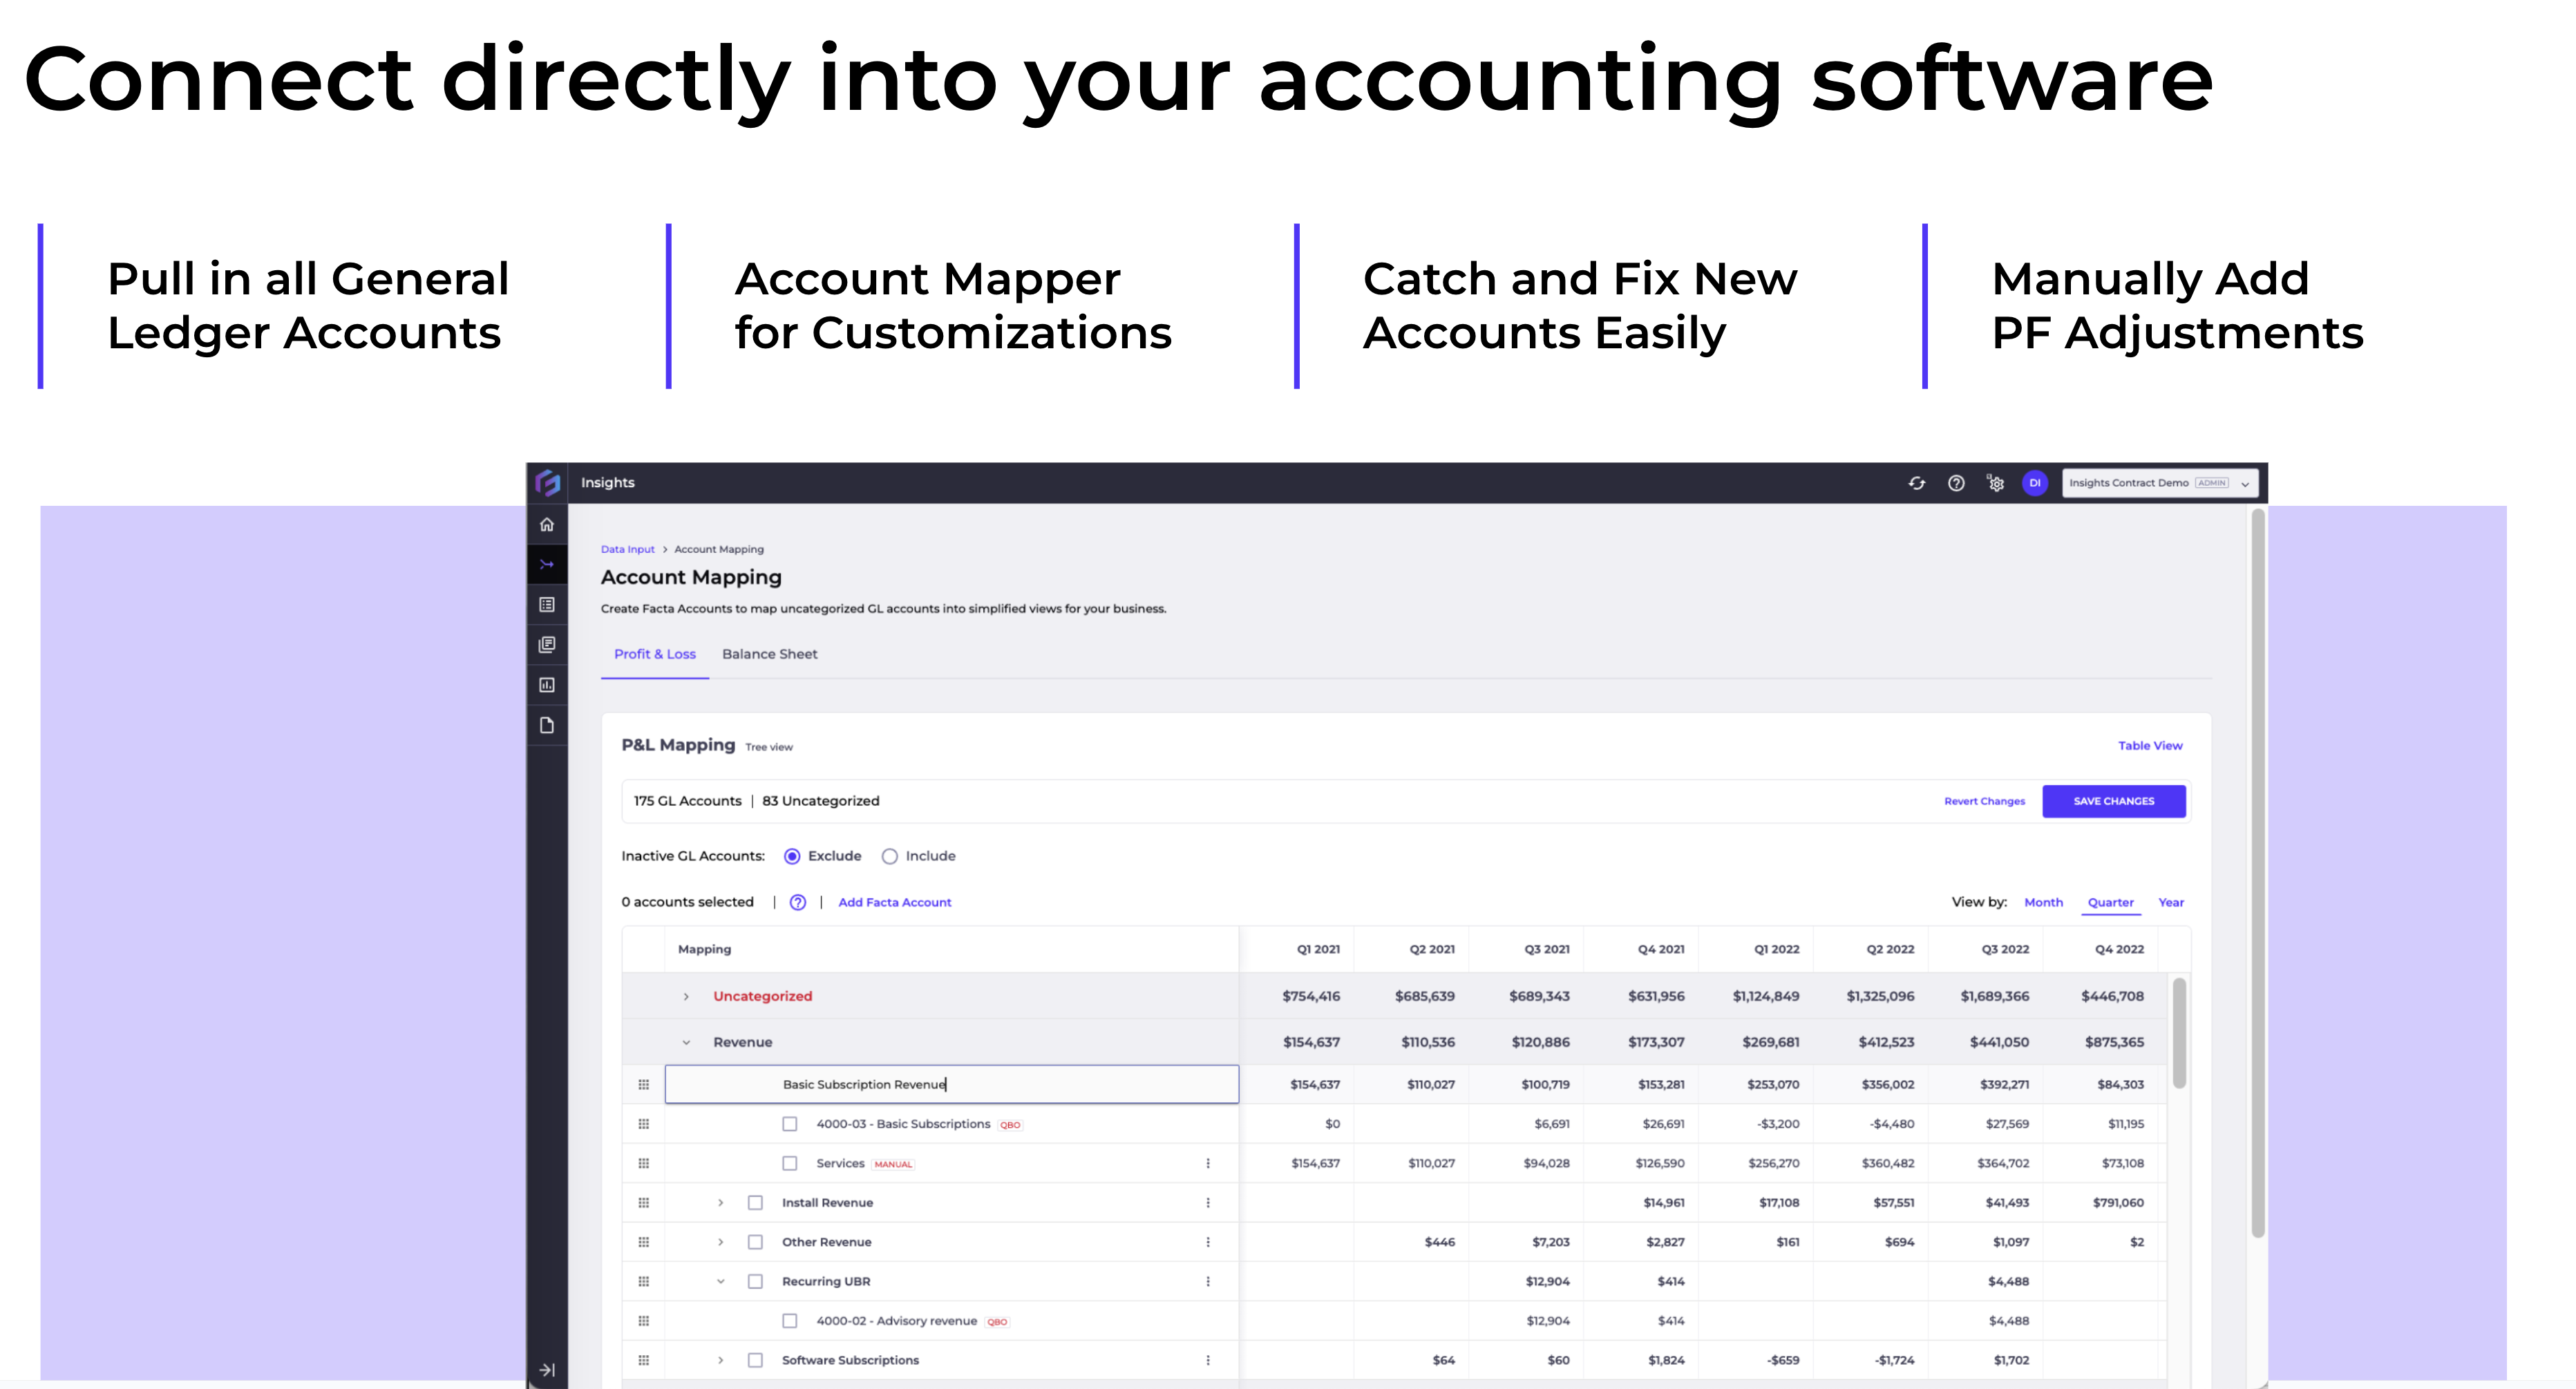Click the refresh sync icon in header
The height and width of the screenshot is (1389, 2576).
1917,483
